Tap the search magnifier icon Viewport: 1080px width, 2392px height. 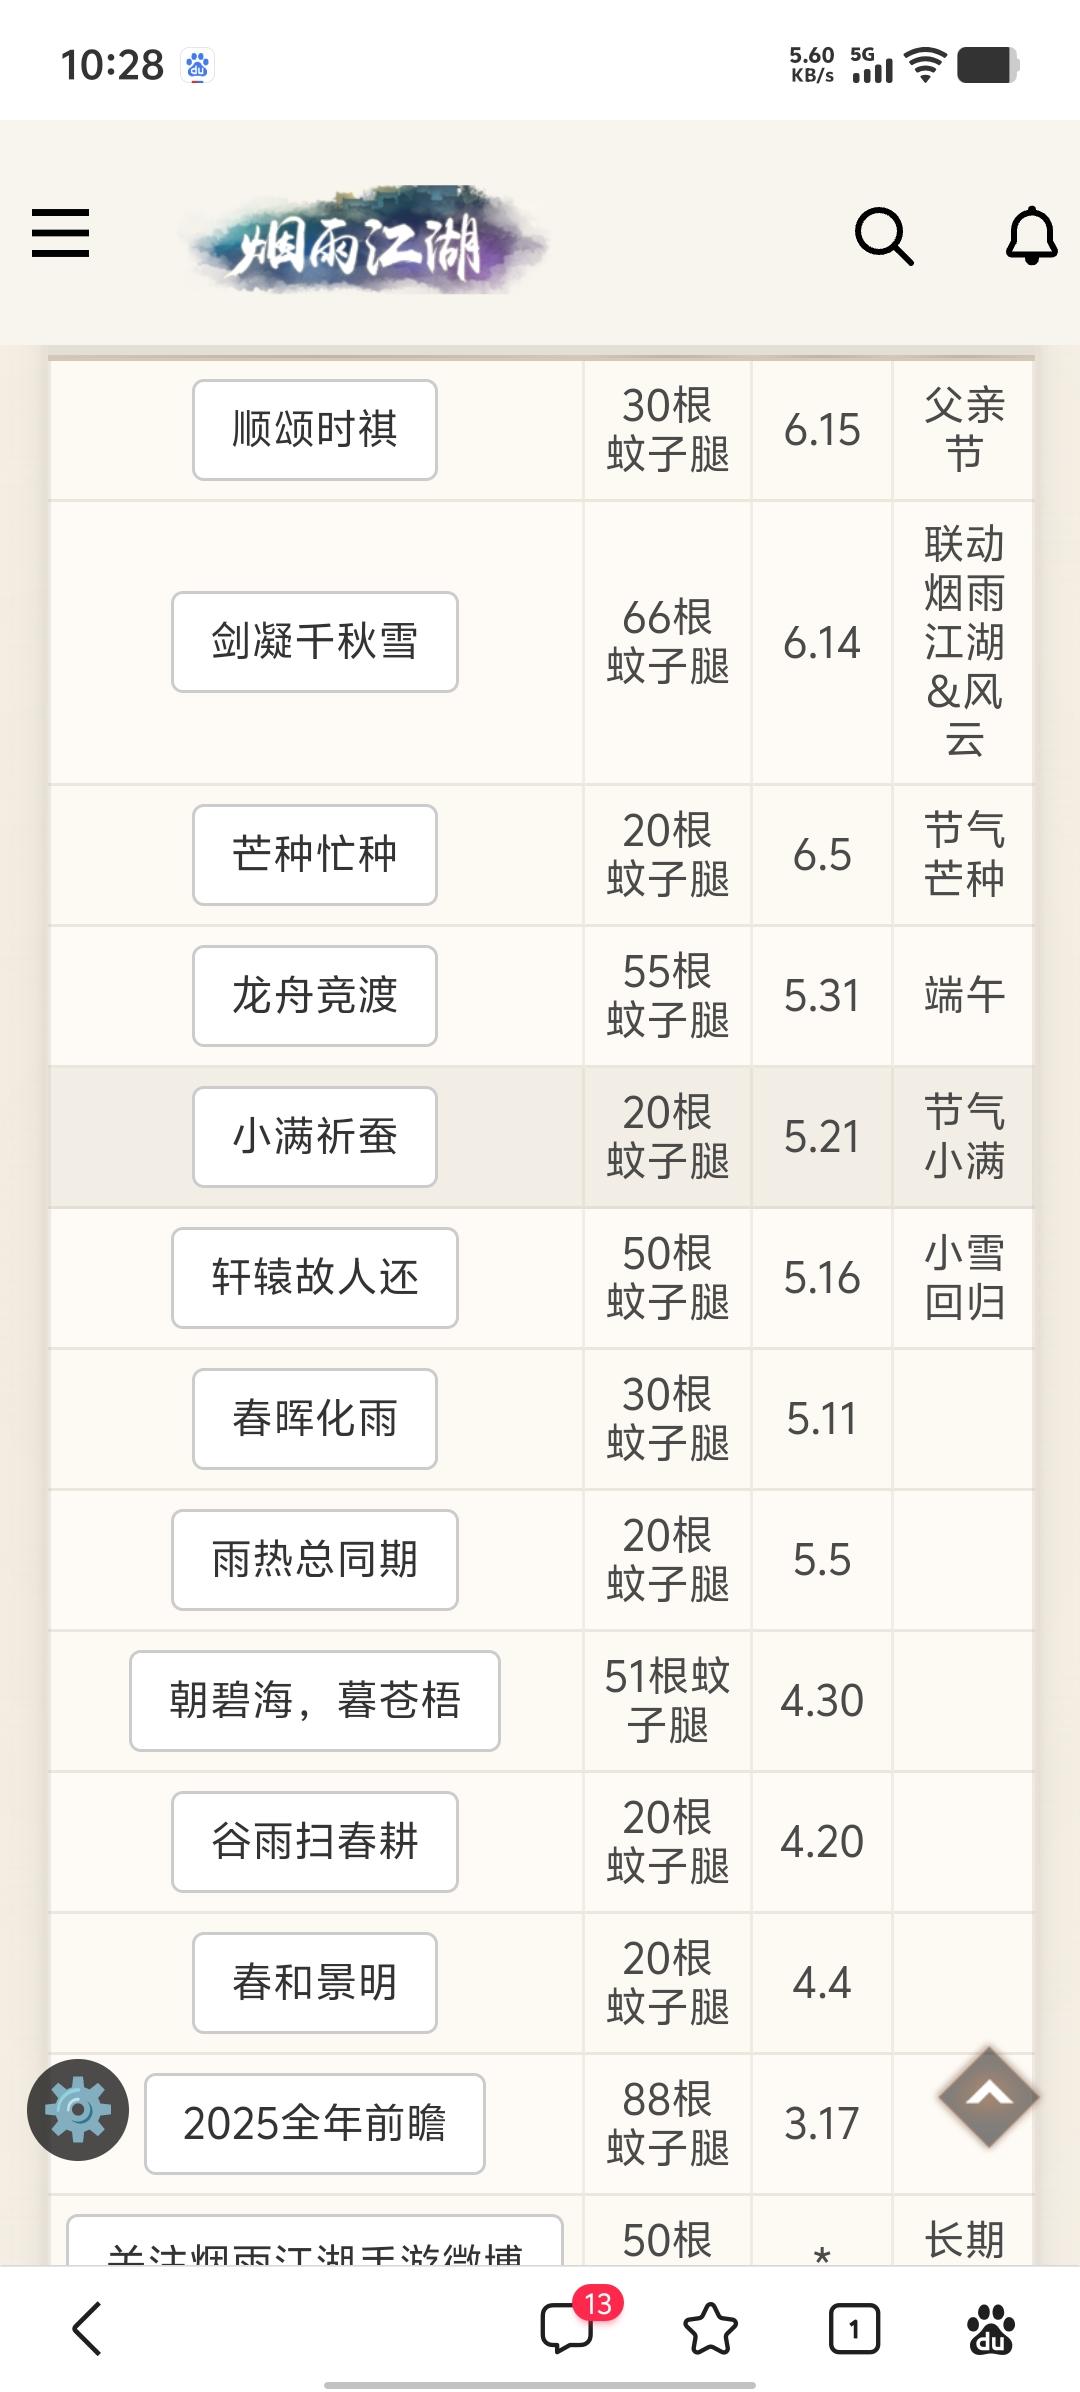tap(884, 237)
